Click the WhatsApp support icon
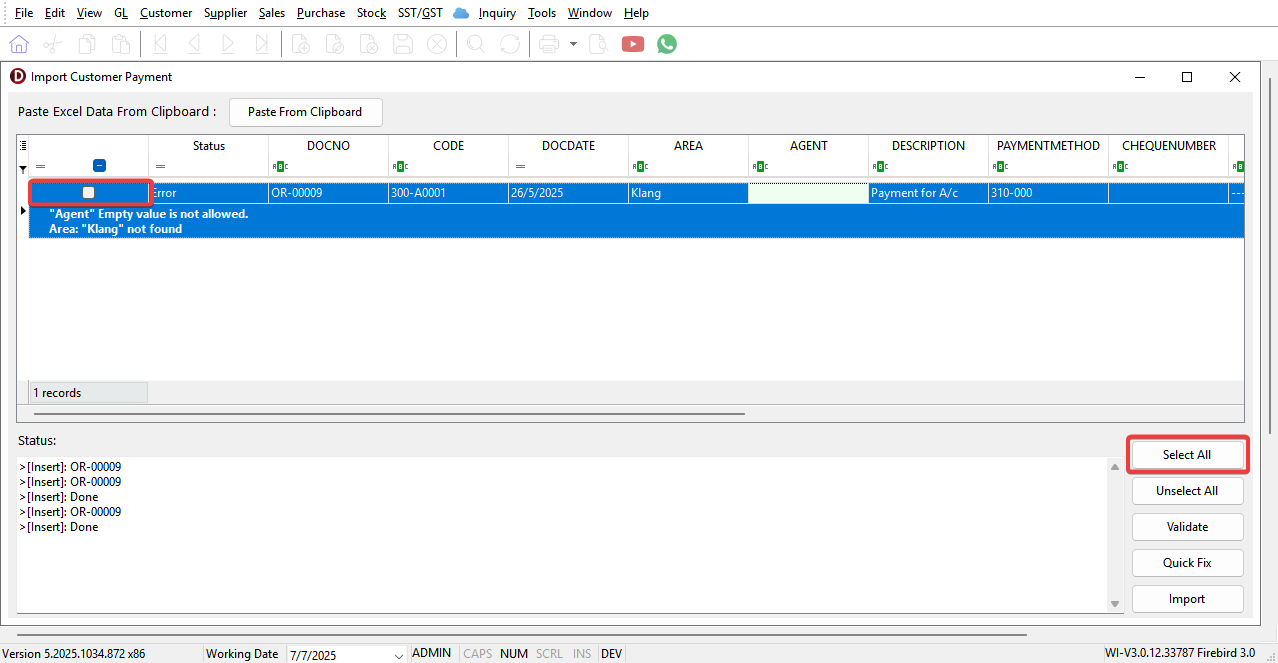The width and height of the screenshot is (1278, 663). click(667, 44)
